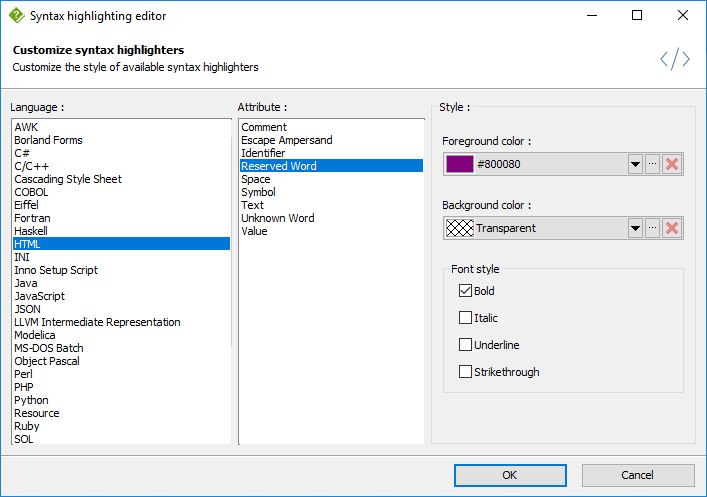Select Eiffel language
The height and width of the screenshot is (497, 707).
point(122,205)
